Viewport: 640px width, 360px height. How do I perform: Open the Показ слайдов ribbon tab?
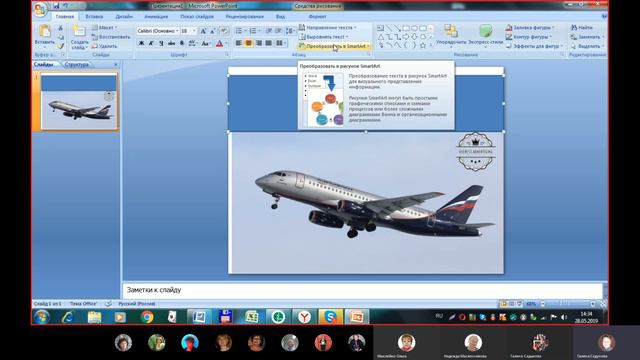197,16
